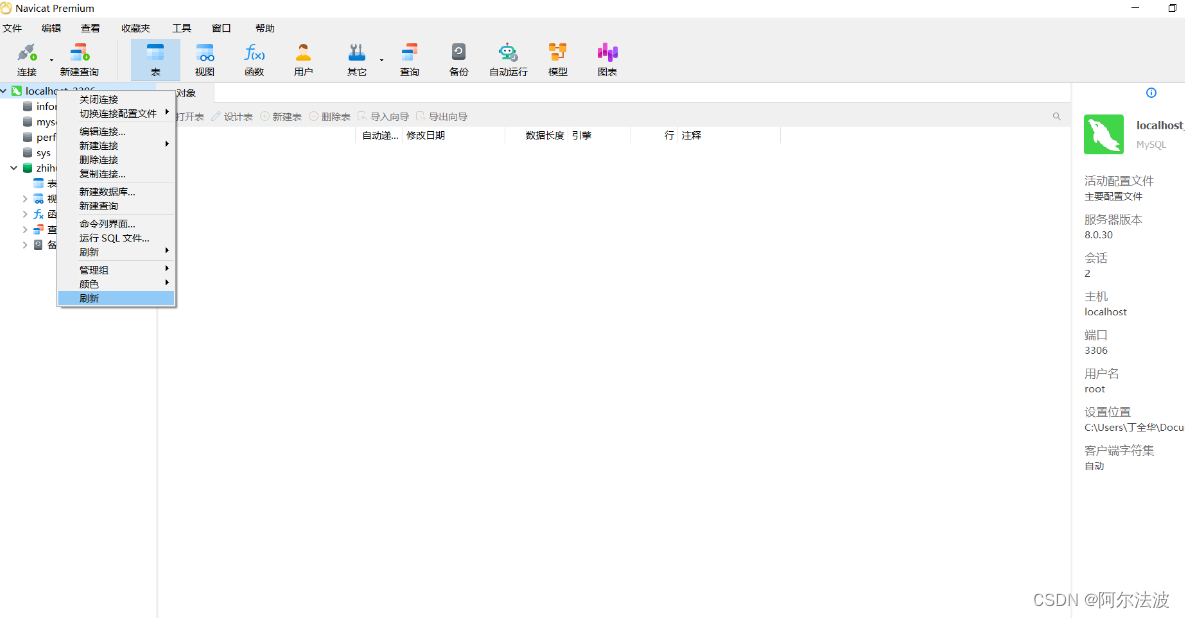Click the 导出向导 icon
The width and height of the screenshot is (1185, 618).
[x=421, y=116]
